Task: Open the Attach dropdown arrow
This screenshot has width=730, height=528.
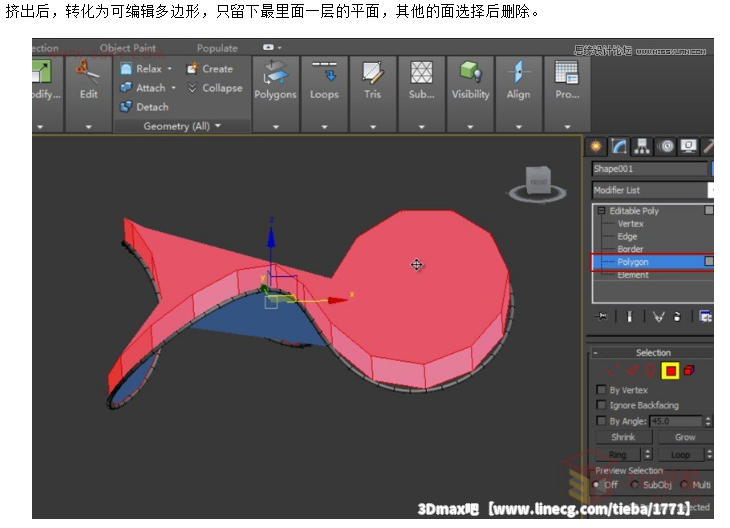Action: 174,88
